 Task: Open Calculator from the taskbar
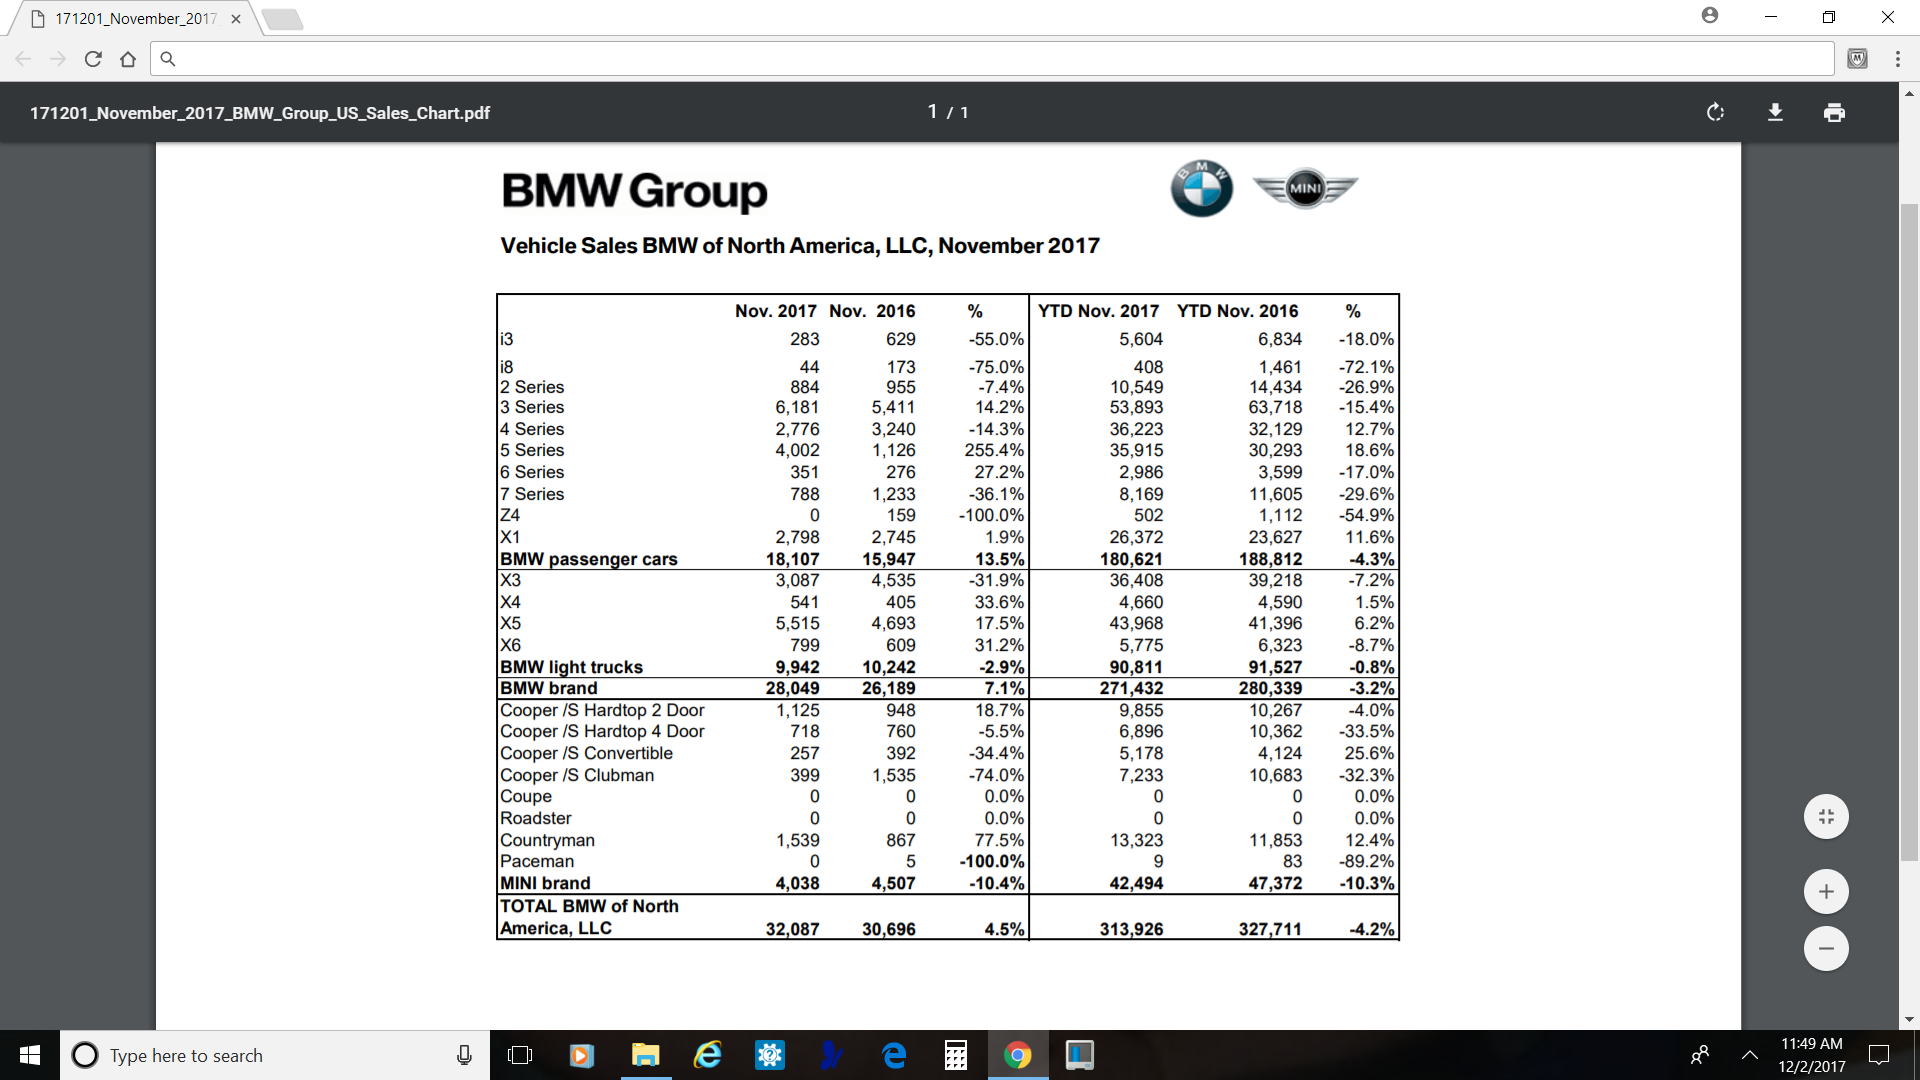pos(956,1055)
